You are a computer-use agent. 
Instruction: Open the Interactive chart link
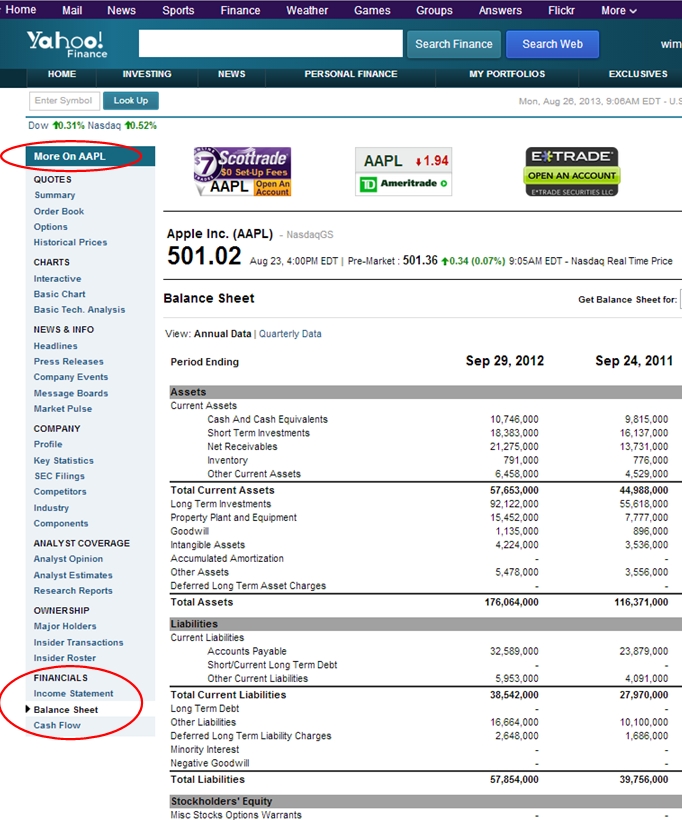click(x=58, y=279)
